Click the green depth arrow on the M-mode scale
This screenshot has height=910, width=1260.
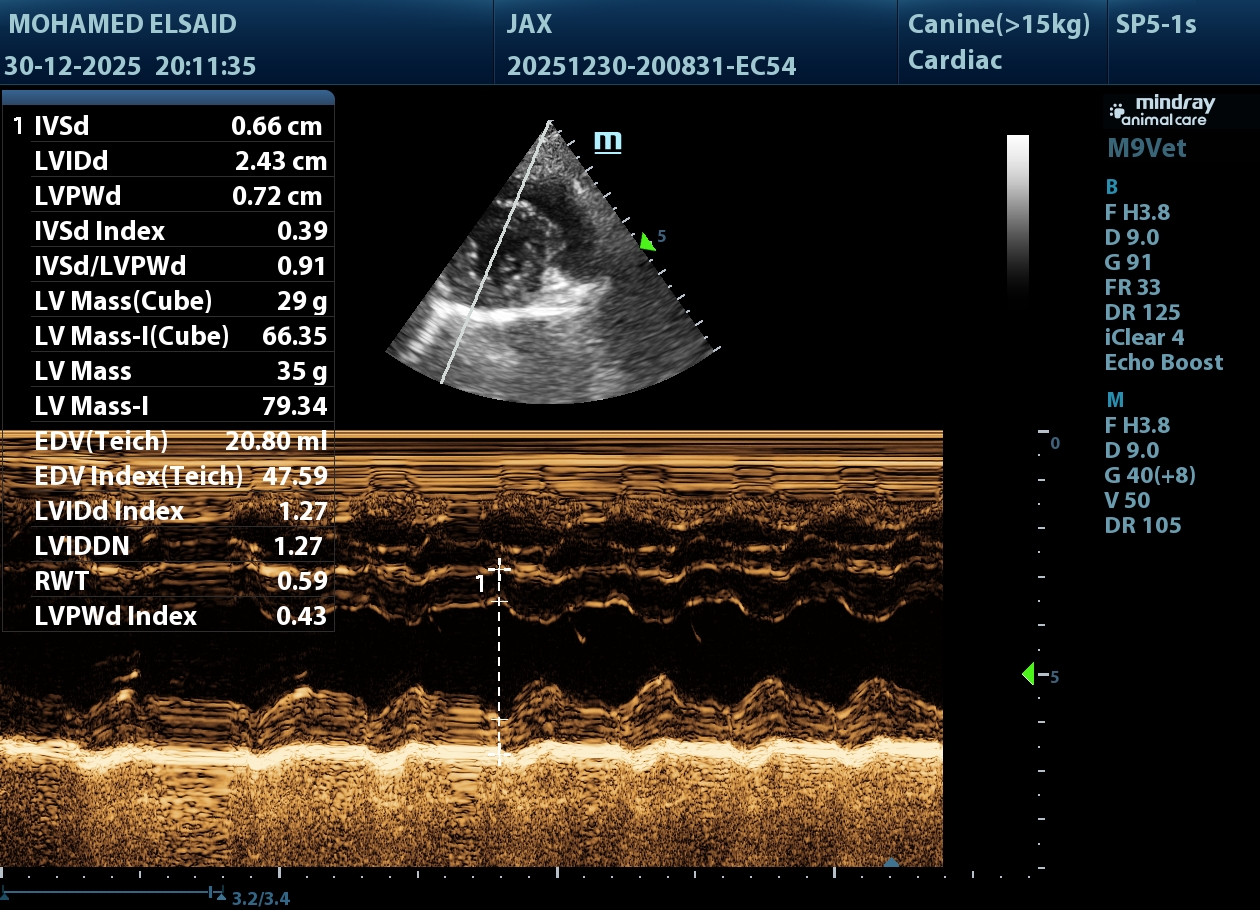point(1028,675)
